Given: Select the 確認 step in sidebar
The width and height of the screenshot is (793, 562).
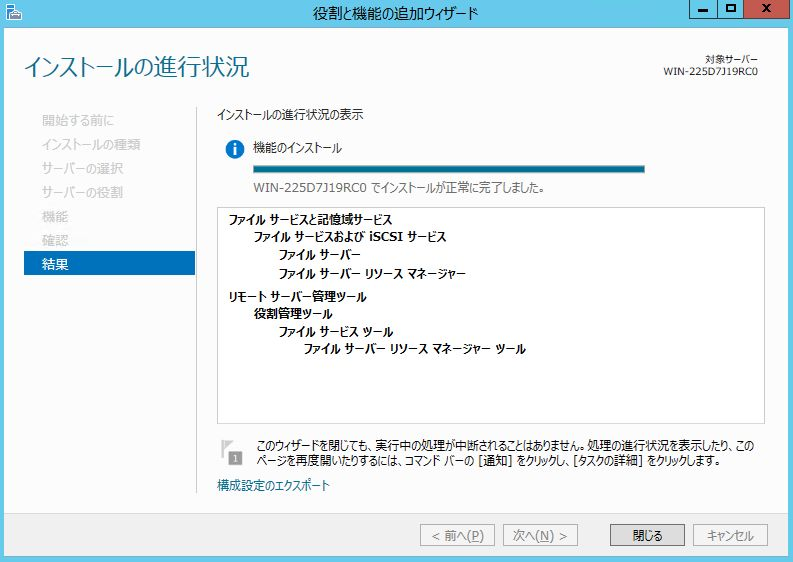Looking at the screenshot, I should click(x=55, y=240).
